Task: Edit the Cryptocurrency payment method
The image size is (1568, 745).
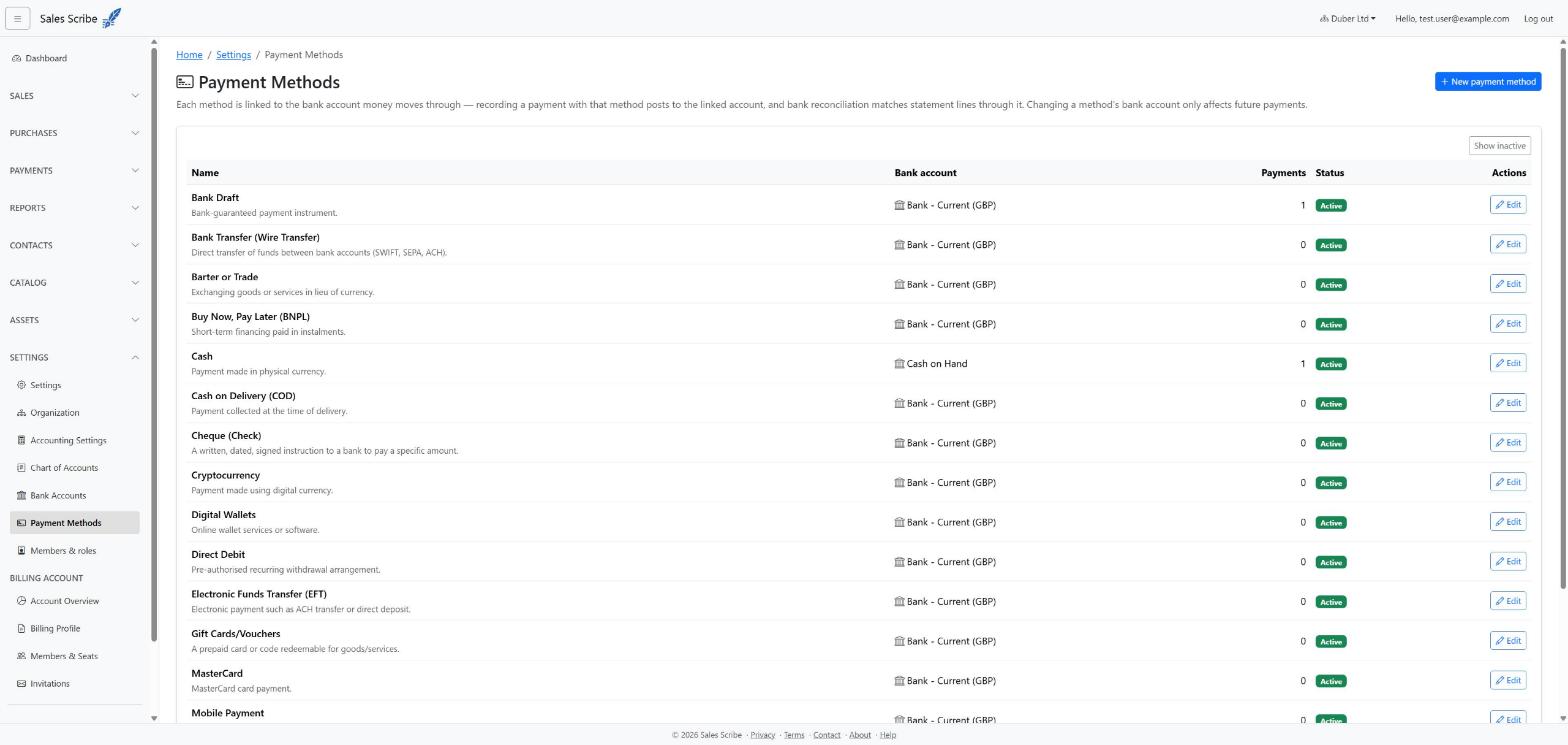Action: (1507, 482)
